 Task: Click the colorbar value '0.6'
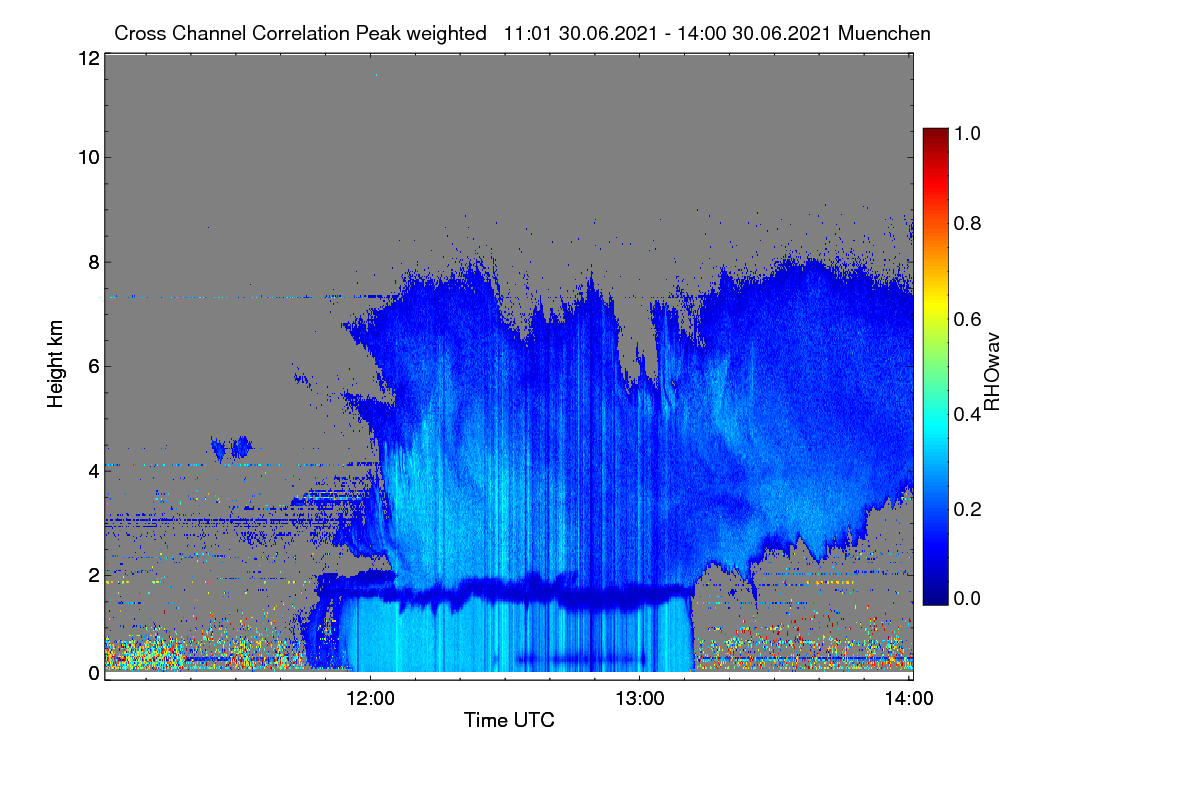click(968, 318)
